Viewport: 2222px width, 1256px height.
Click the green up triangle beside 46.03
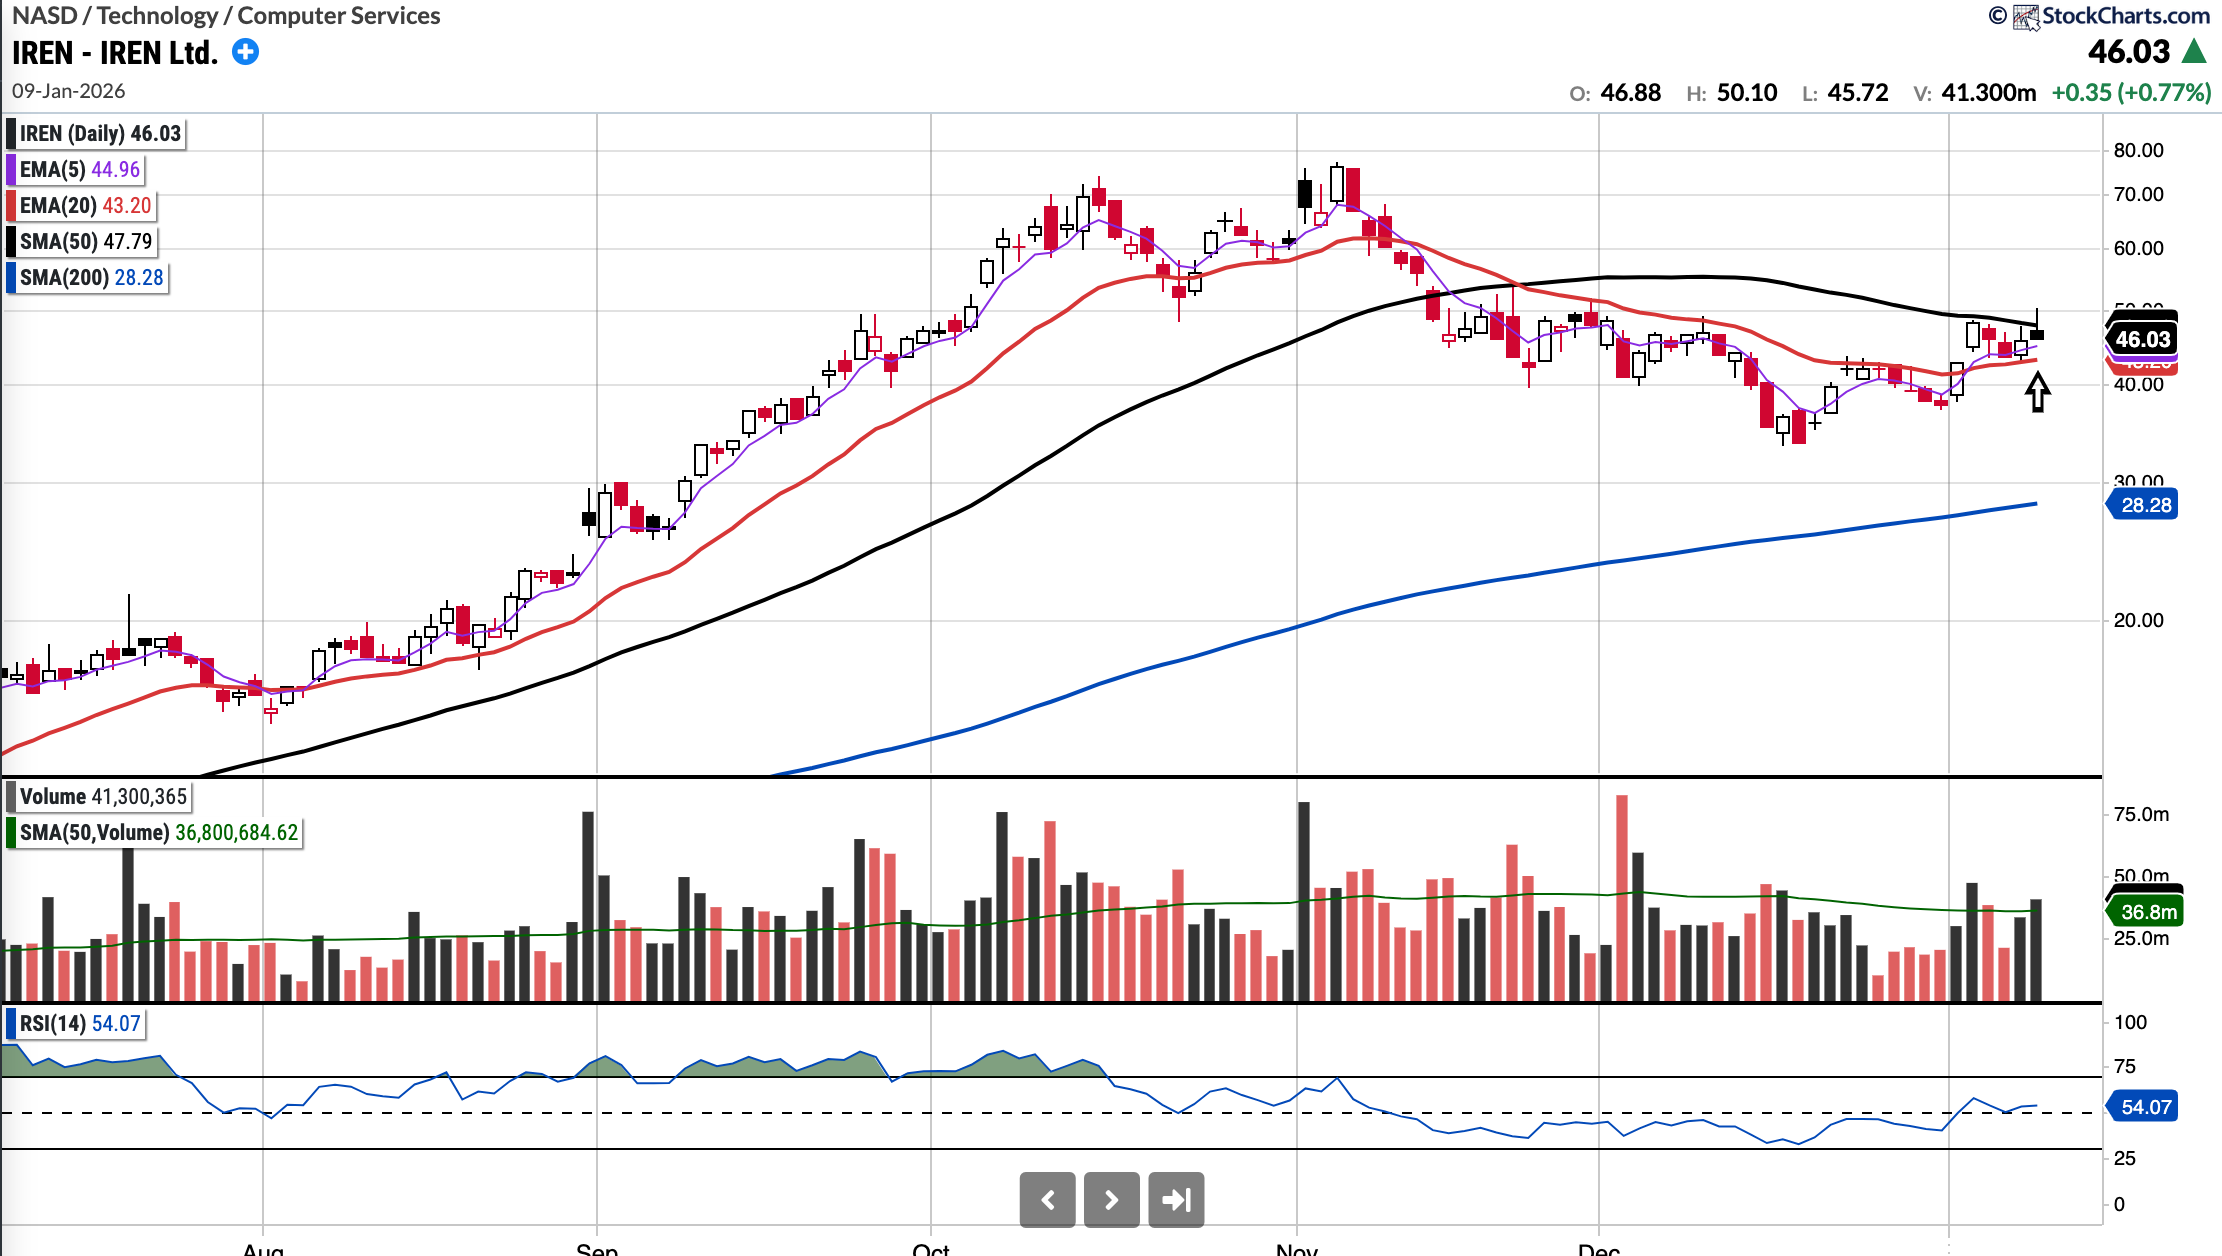(2194, 51)
